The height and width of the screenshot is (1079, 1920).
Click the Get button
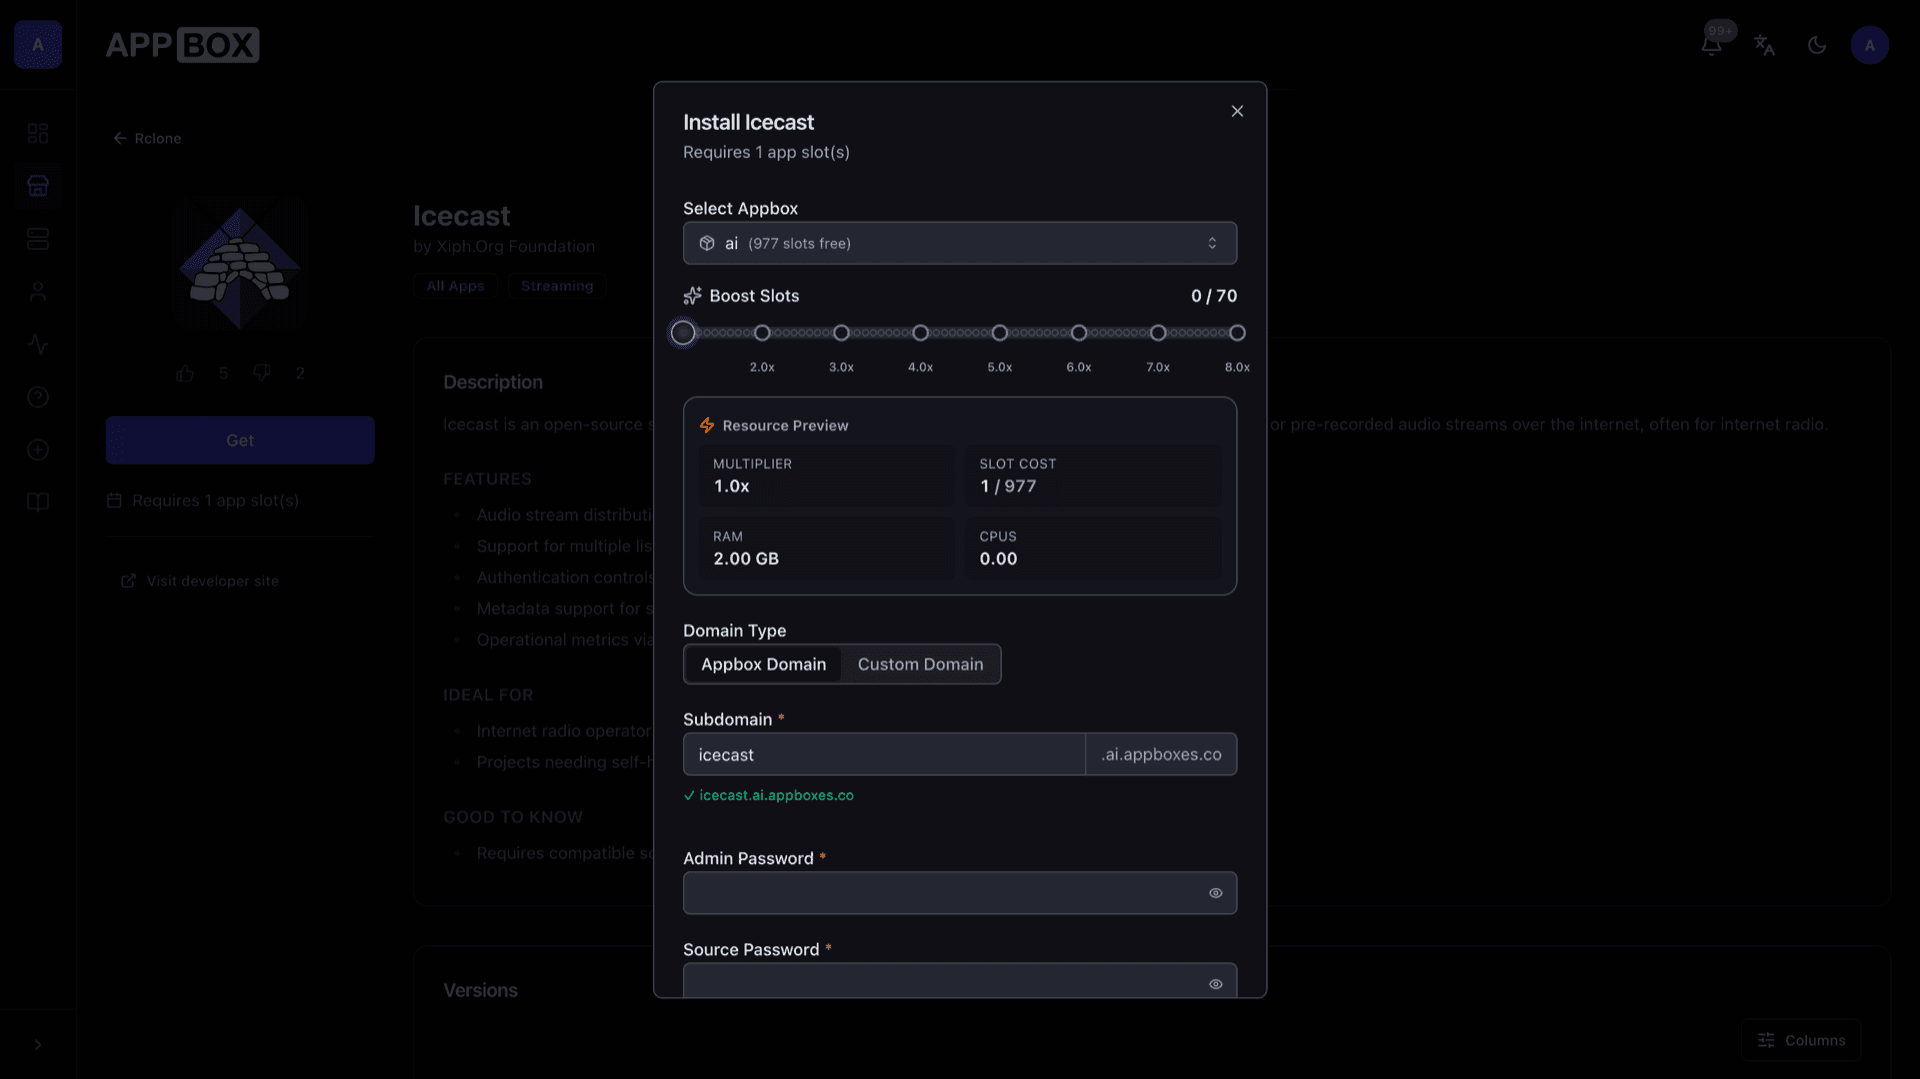pos(240,440)
